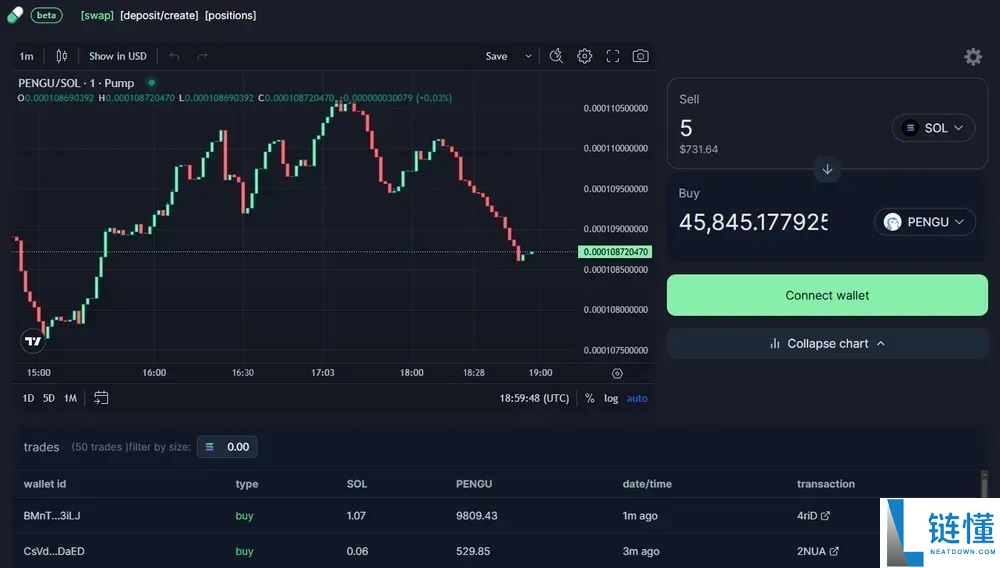
Task: Open the PENGU token selector
Action: point(924,222)
